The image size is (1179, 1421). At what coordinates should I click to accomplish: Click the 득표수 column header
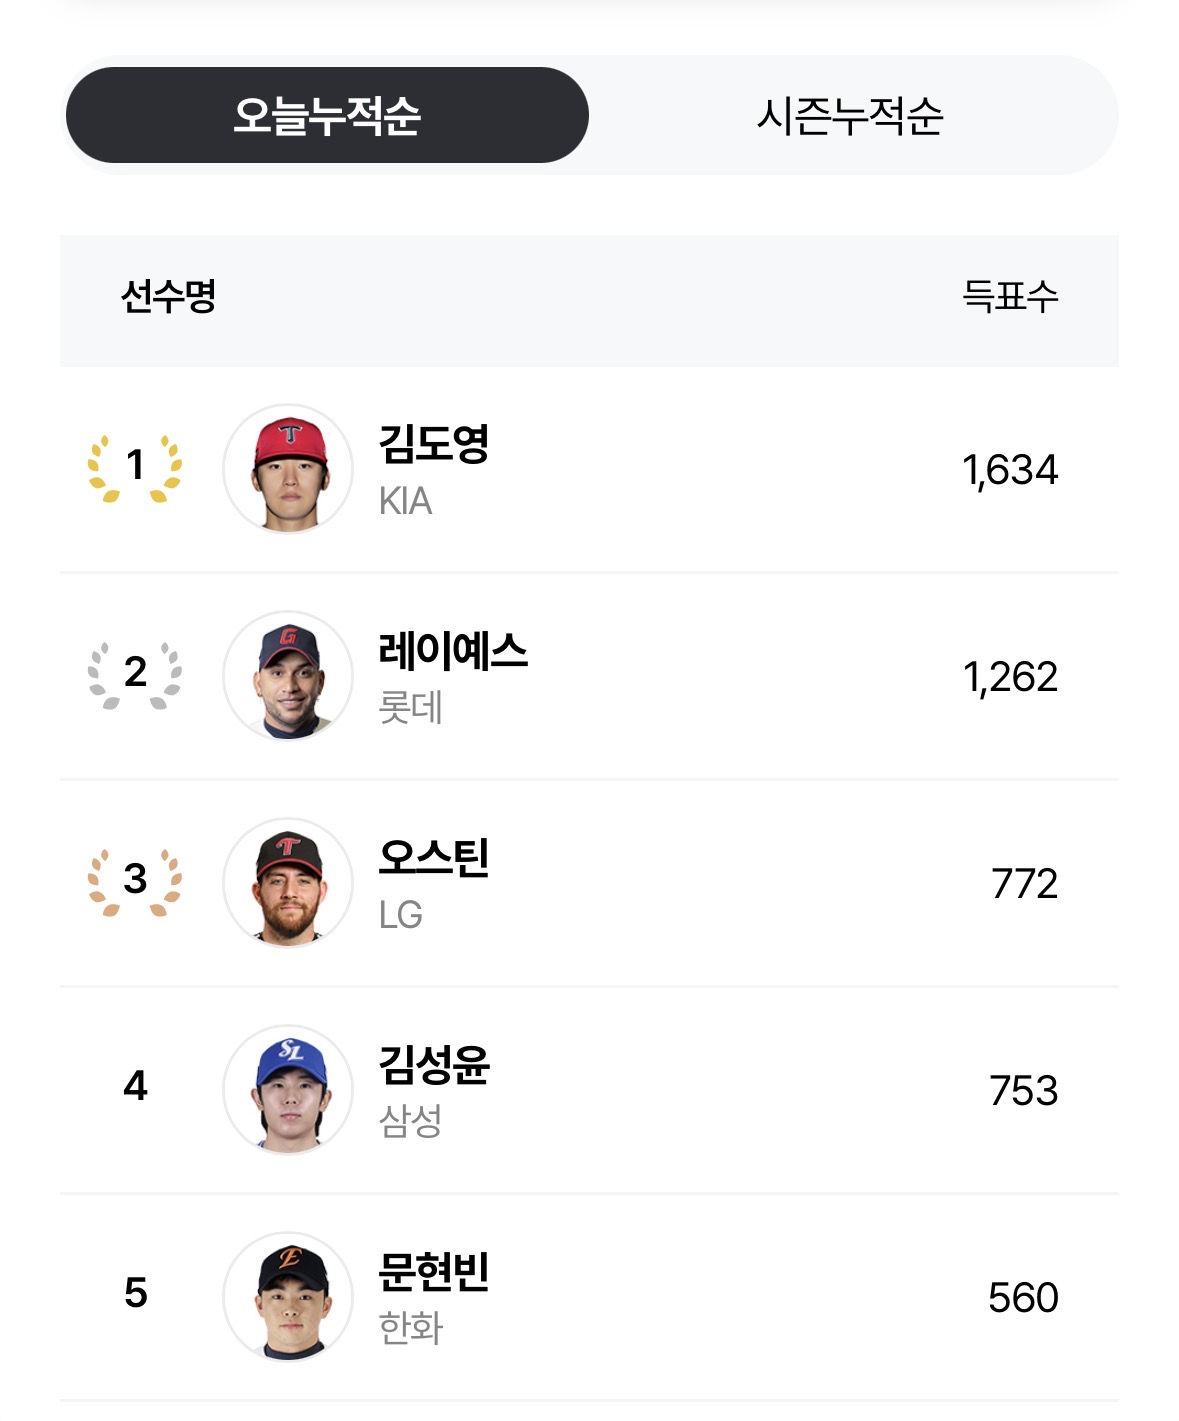click(1009, 296)
